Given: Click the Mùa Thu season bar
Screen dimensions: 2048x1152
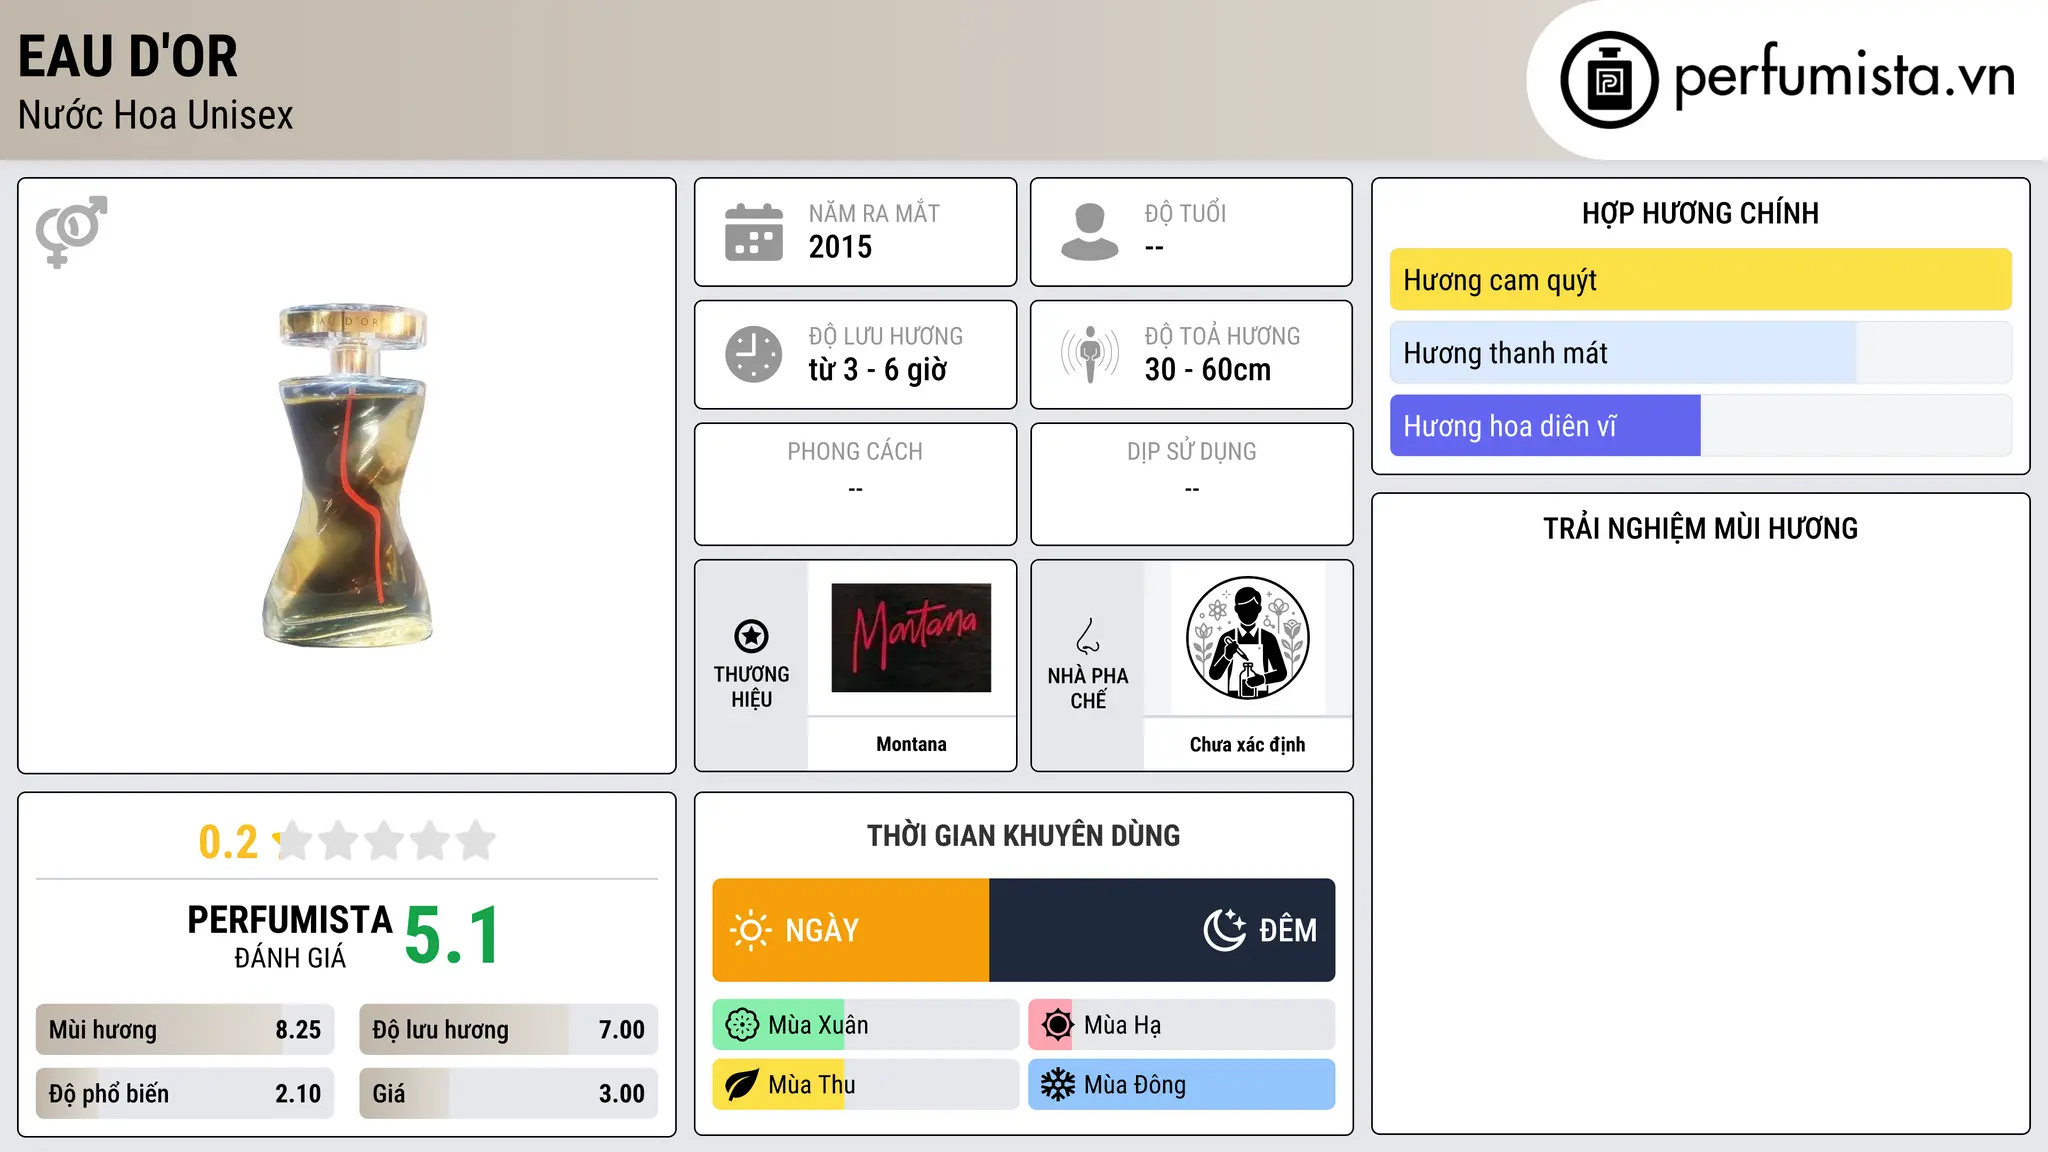Looking at the screenshot, I should 866,1085.
